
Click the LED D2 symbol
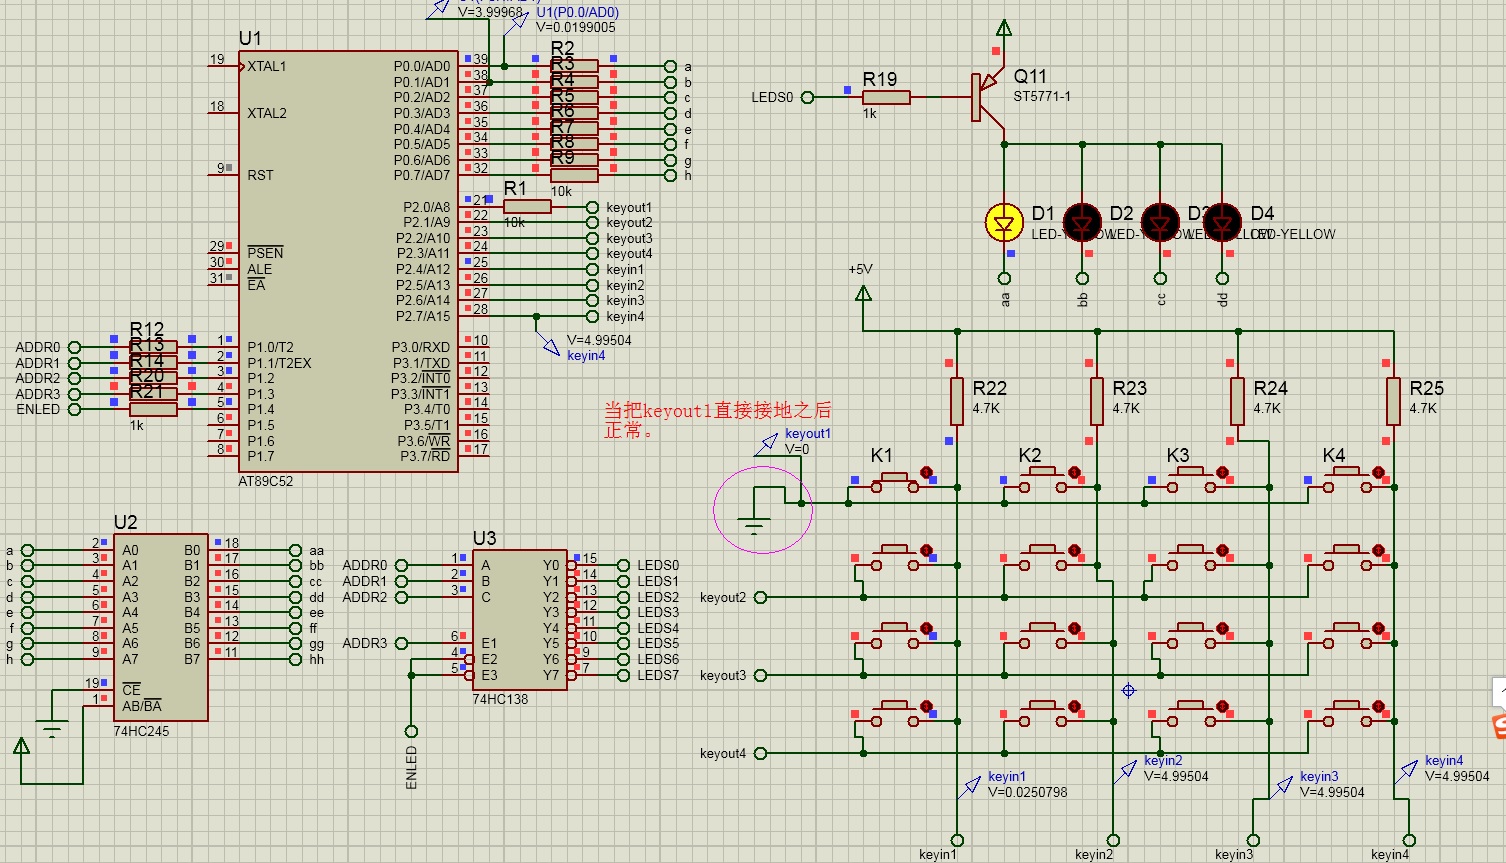pyautogui.click(x=1082, y=223)
